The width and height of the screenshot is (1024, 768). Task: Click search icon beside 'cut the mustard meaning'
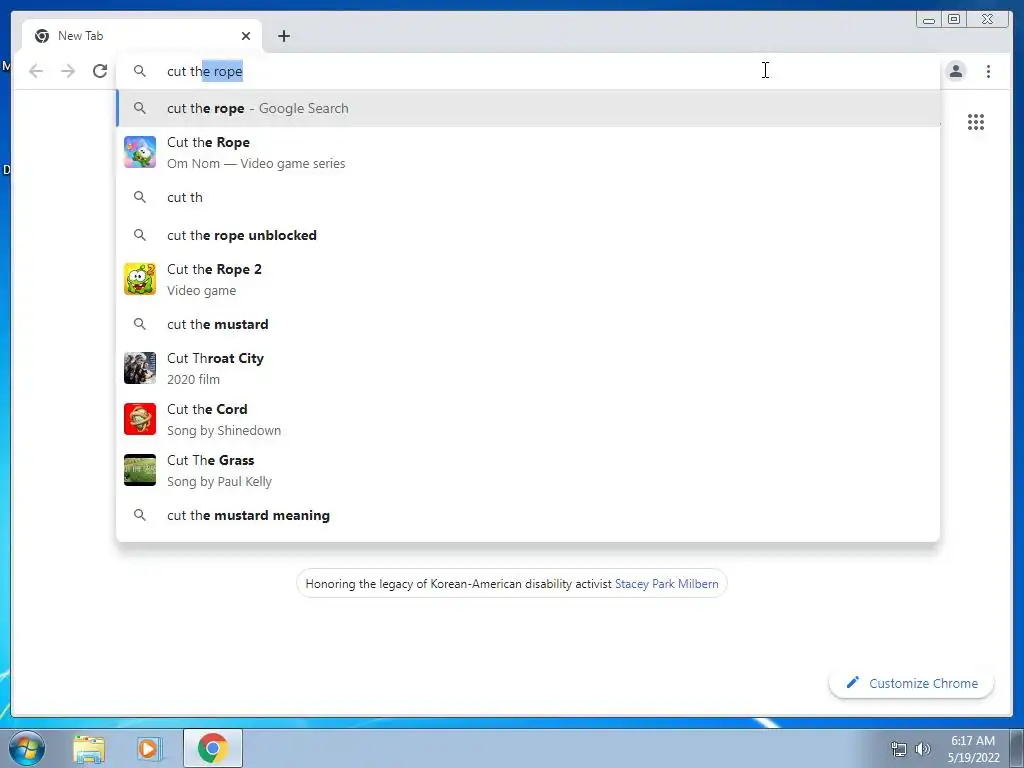point(140,515)
